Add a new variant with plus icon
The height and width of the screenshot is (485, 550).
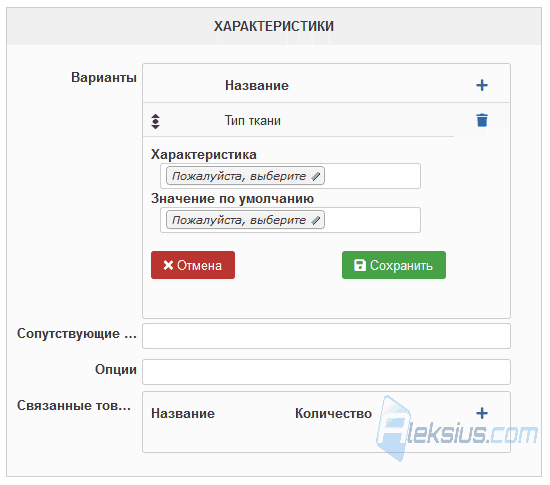[482, 85]
